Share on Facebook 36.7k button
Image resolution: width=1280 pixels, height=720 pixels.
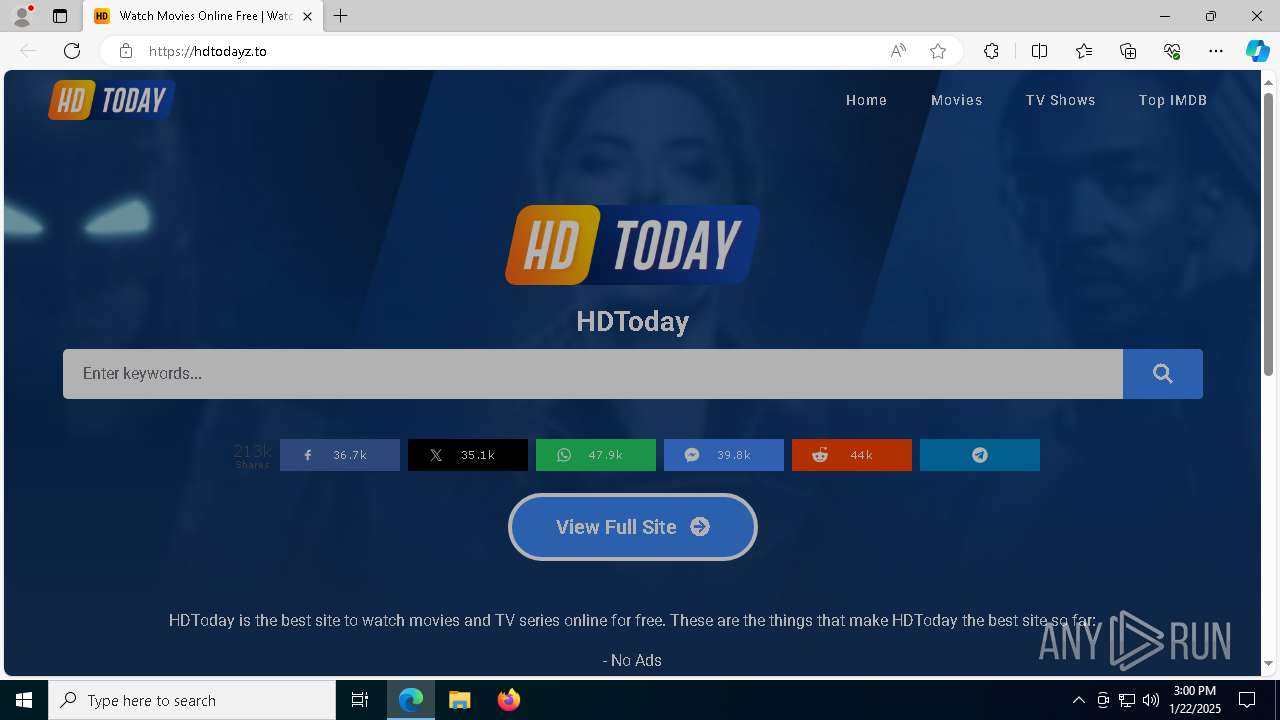(340, 455)
